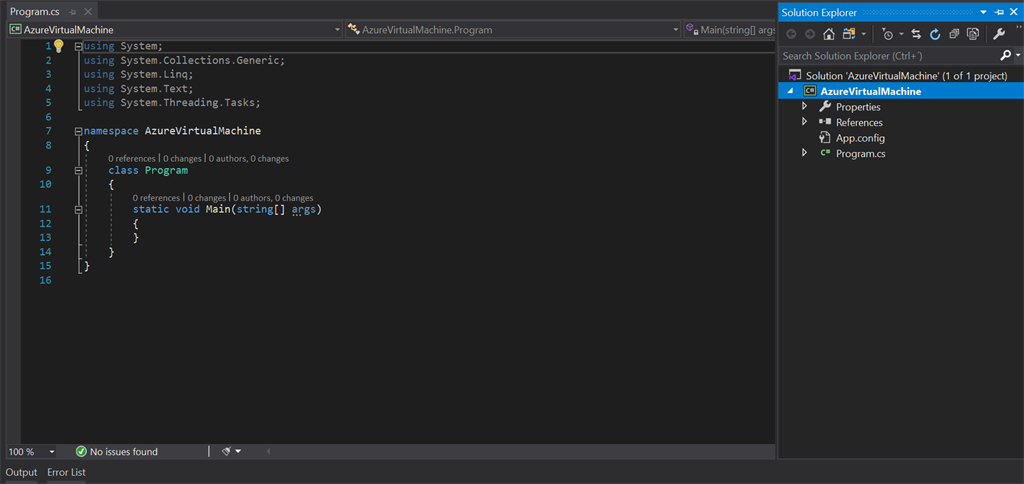Open the Output tab

coord(22,472)
